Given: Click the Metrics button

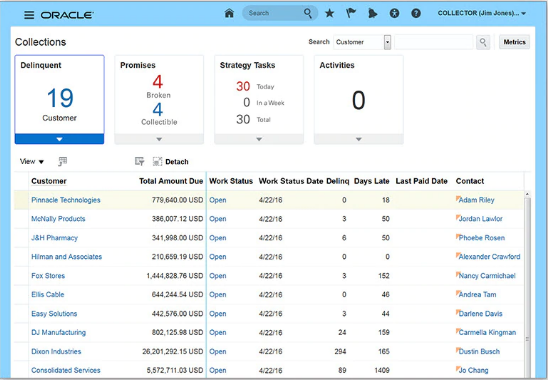Looking at the screenshot, I should [514, 42].
